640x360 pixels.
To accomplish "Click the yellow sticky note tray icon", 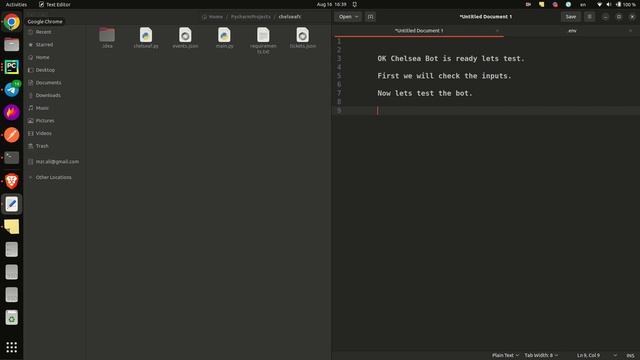I will click(x=542, y=4).
